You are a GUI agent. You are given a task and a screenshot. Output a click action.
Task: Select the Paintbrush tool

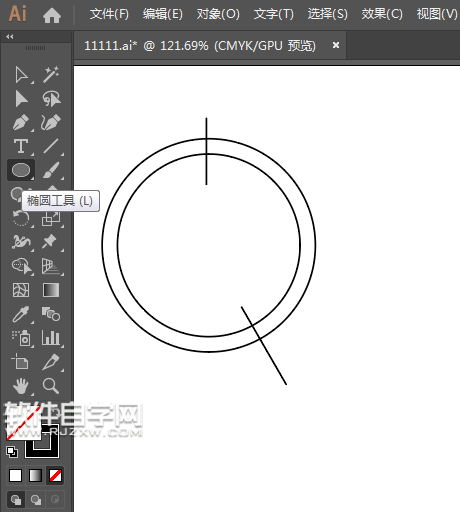(x=51, y=170)
